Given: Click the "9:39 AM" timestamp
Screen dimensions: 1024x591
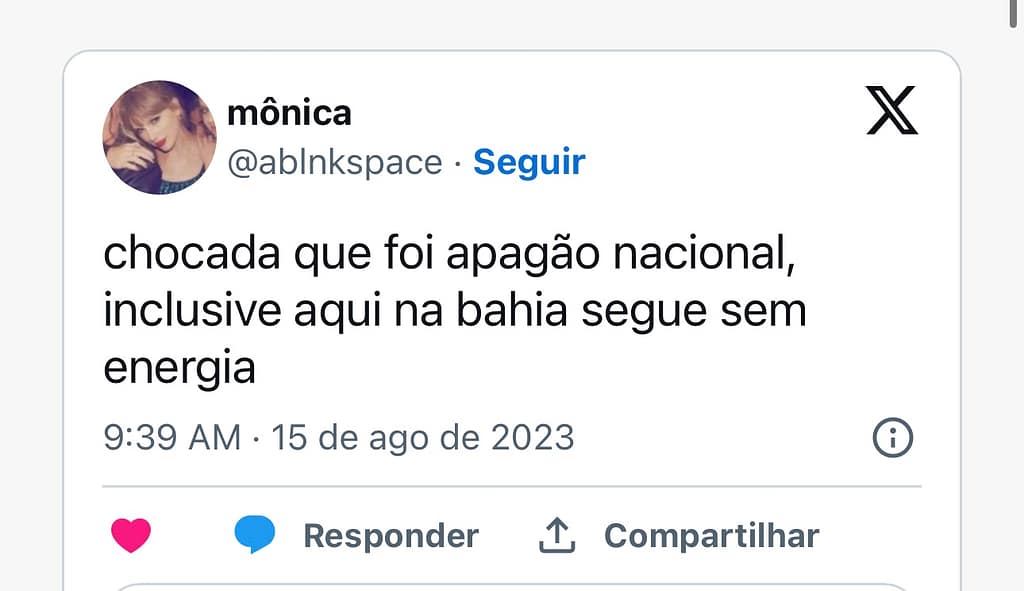Looking at the screenshot, I should pos(172,438).
